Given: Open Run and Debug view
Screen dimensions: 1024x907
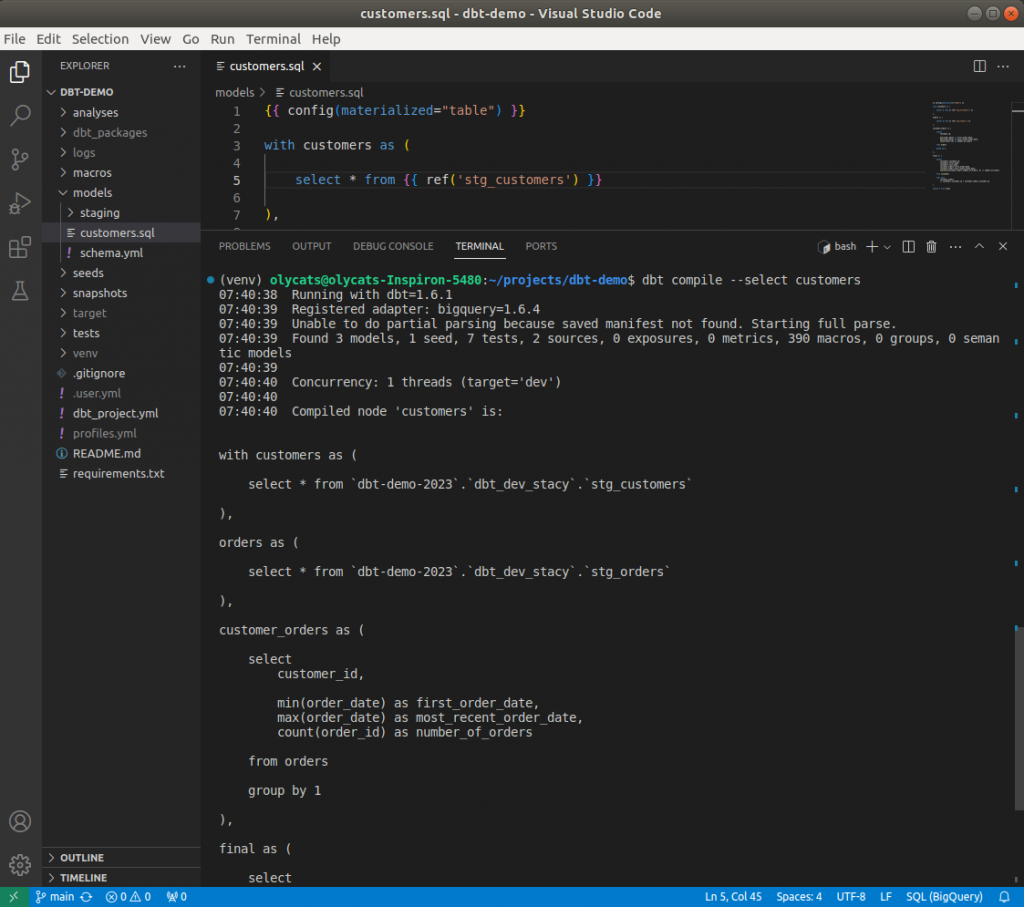Looking at the screenshot, I should click(20, 204).
